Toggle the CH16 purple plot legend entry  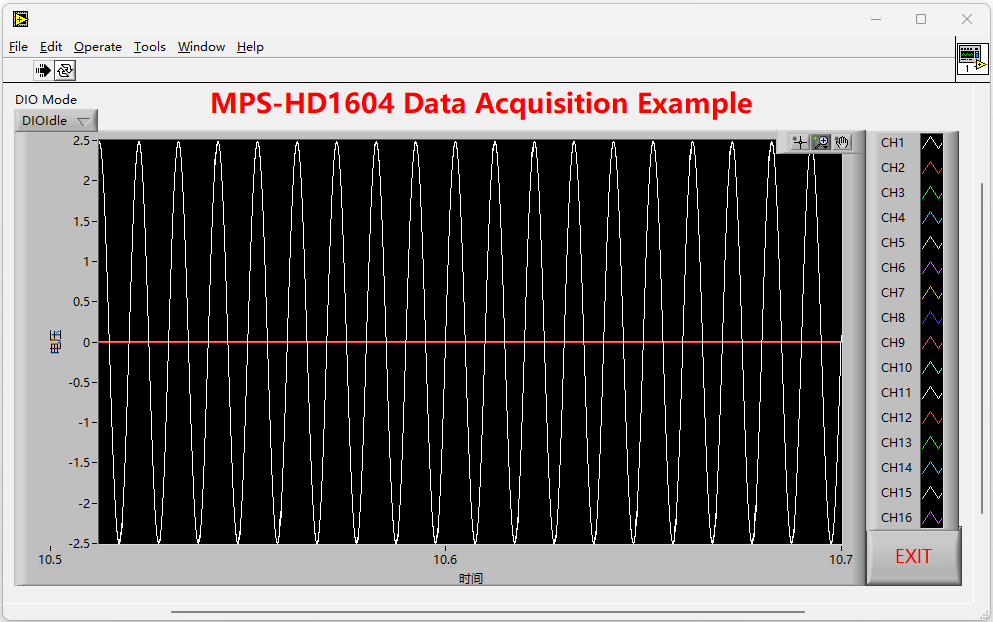(x=931, y=518)
